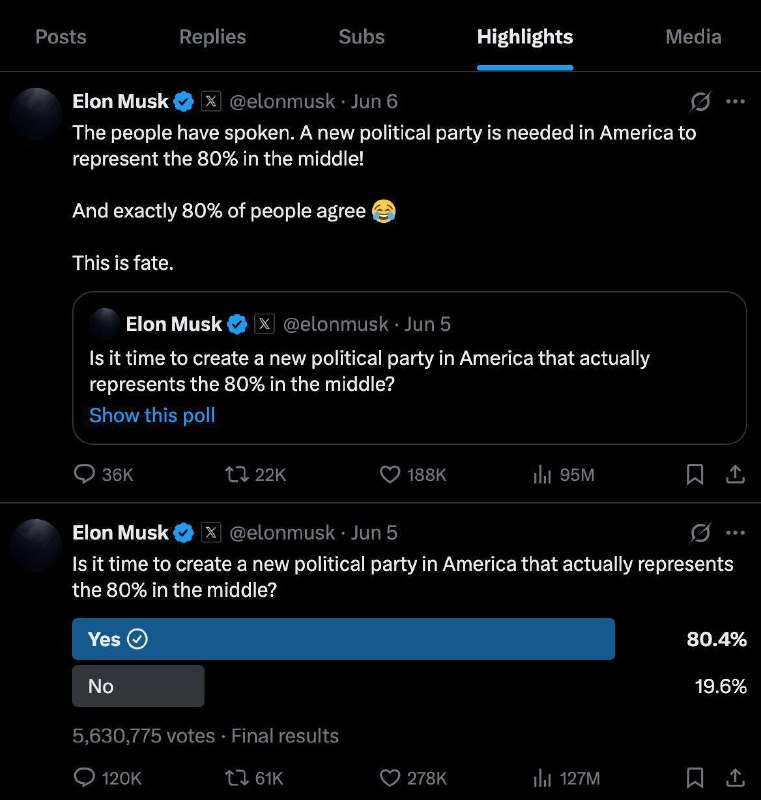
Task: Open more options menu on poll post
Action: [736, 532]
